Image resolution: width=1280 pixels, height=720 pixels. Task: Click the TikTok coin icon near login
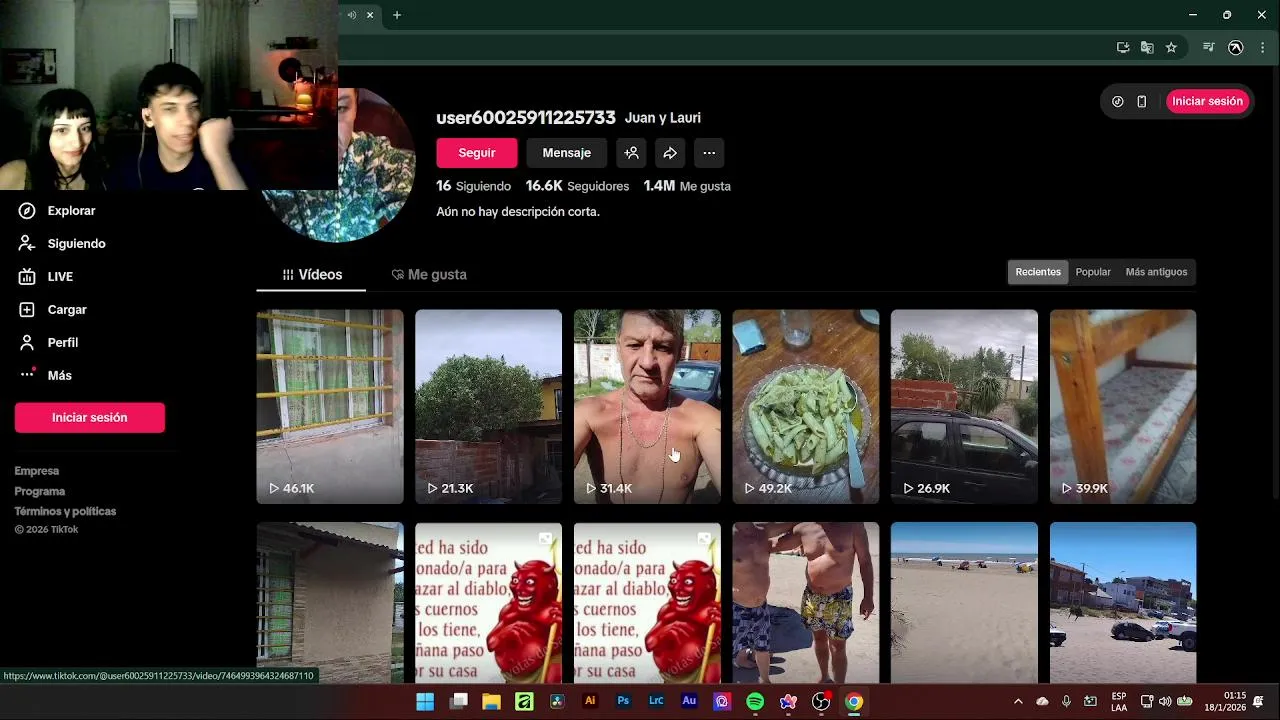click(x=1118, y=101)
